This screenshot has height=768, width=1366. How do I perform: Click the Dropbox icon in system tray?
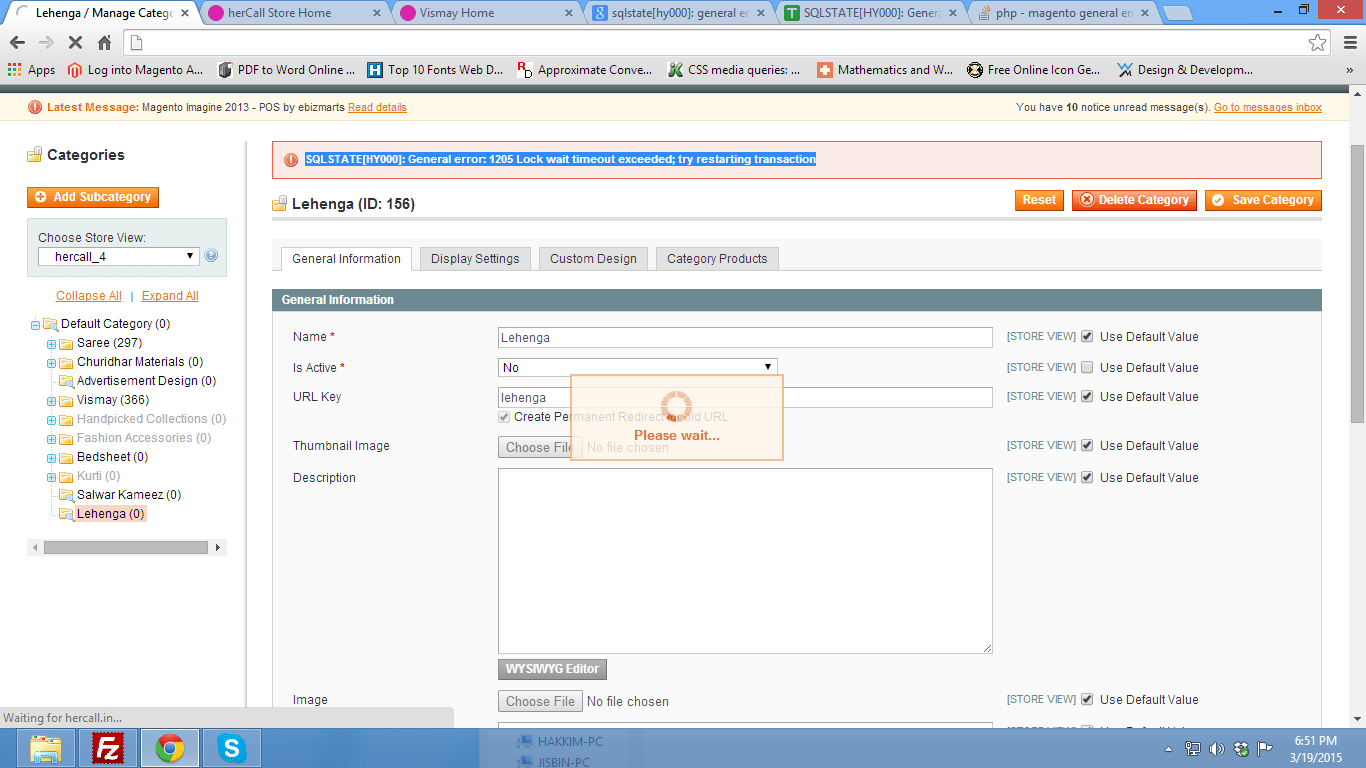[1241, 748]
